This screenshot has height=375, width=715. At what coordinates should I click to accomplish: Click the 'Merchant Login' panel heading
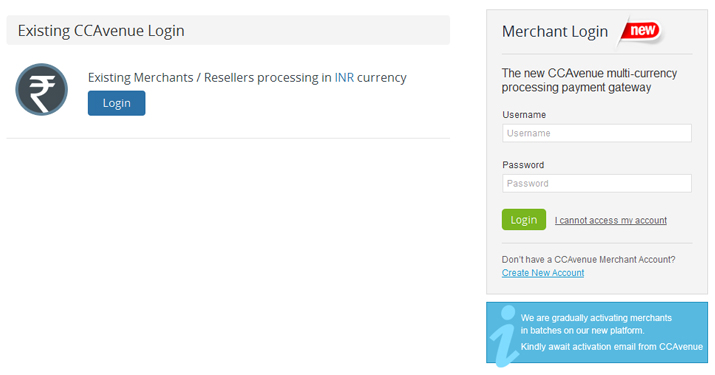point(555,31)
